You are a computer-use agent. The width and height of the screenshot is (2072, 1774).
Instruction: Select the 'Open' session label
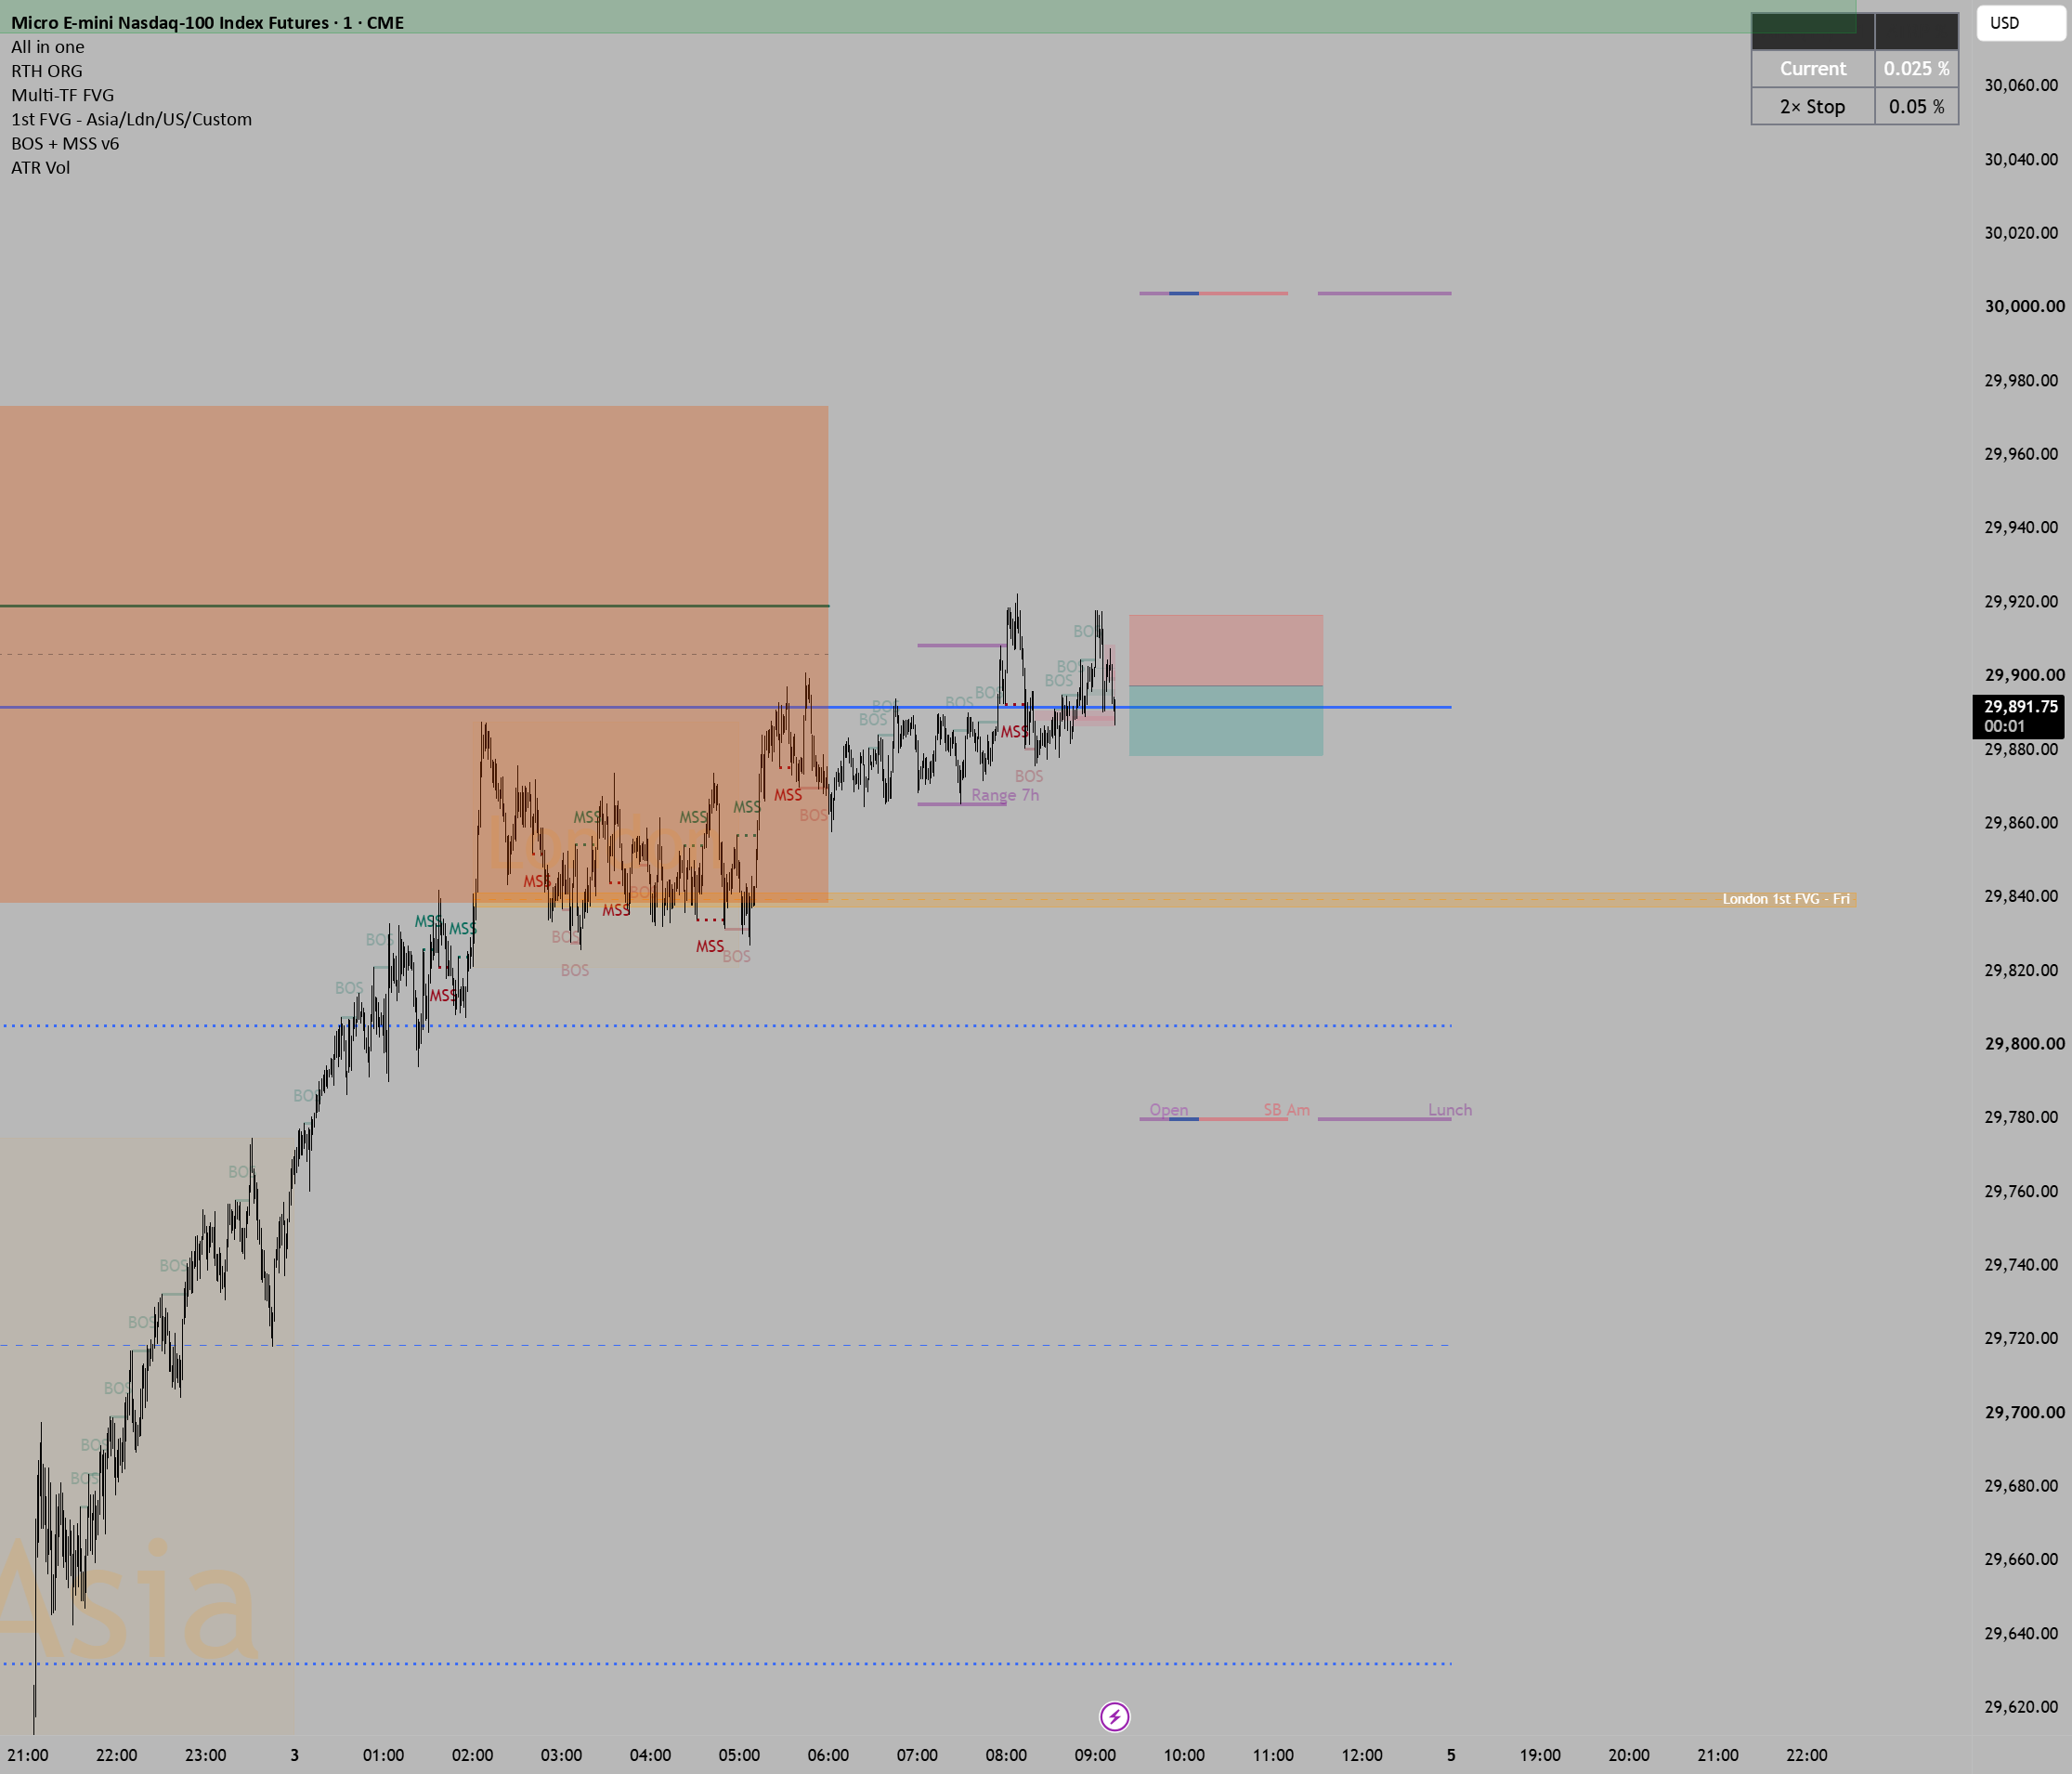(x=1168, y=1110)
